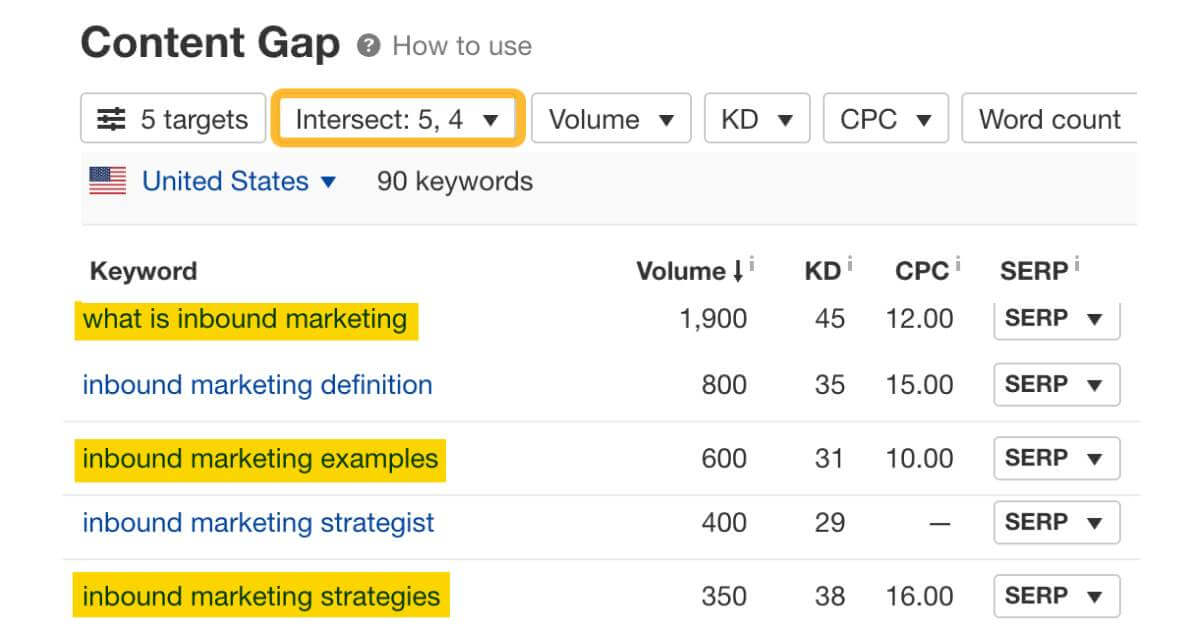
Task: Click the KD value 45
Action: pyautogui.click(x=829, y=319)
